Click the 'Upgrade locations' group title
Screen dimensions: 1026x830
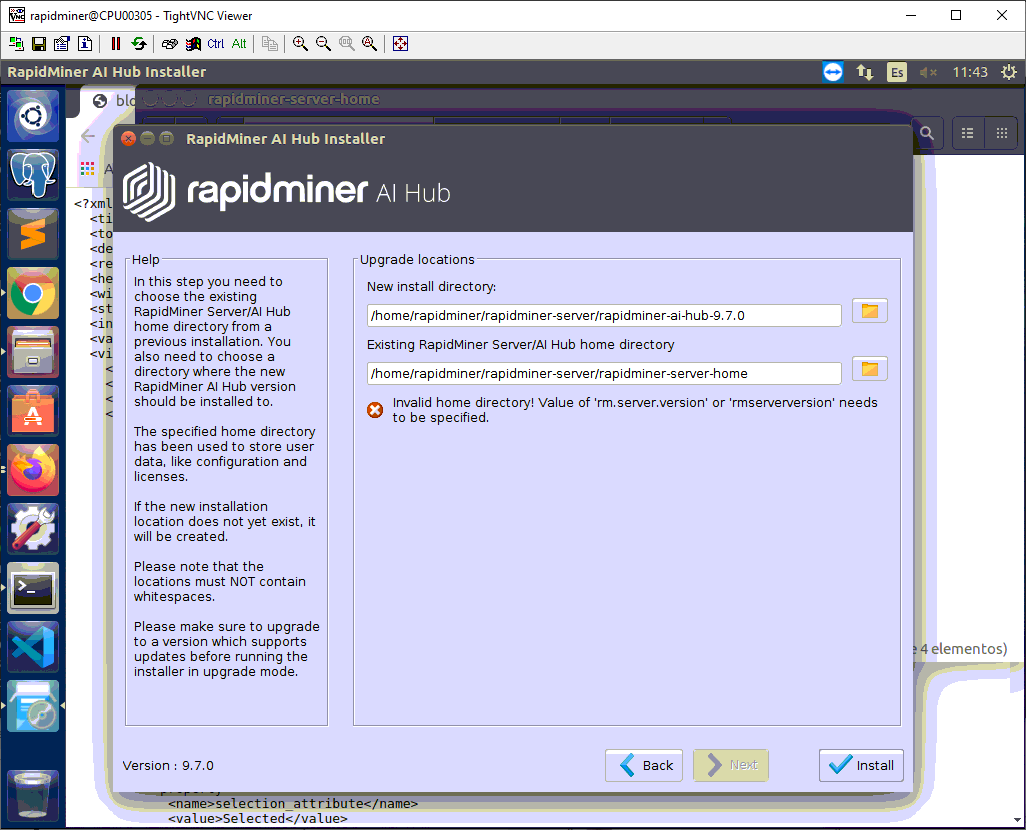(417, 260)
